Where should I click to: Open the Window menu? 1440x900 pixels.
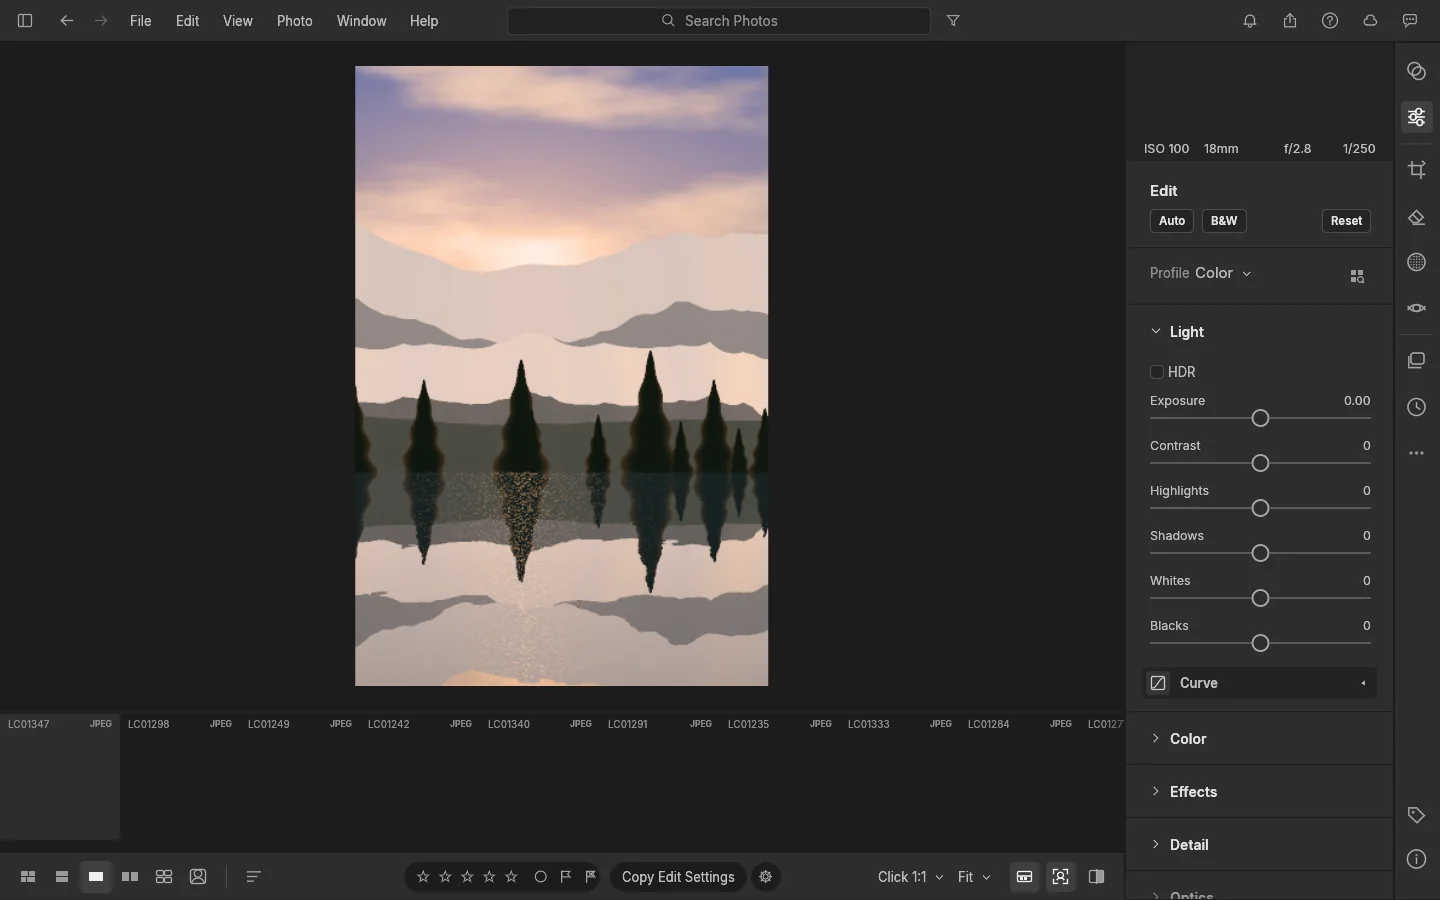[x=362, y=21]
